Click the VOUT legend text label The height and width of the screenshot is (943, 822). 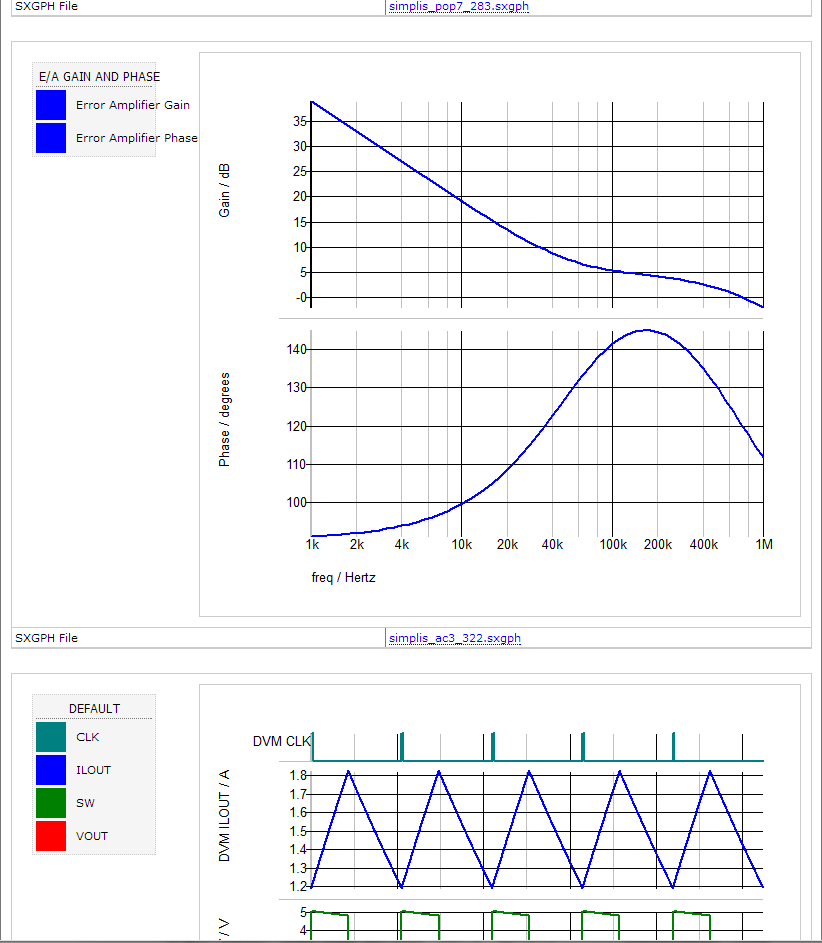point(92,836)
